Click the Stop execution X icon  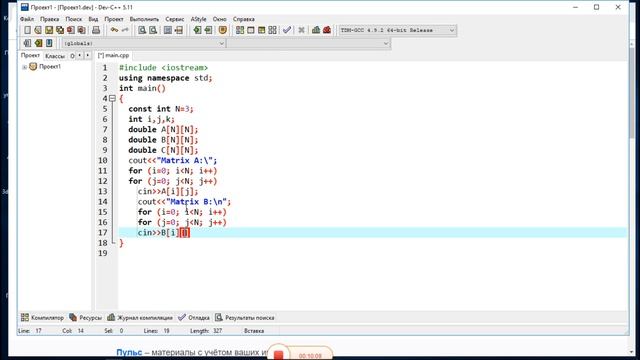coord(301,30)
